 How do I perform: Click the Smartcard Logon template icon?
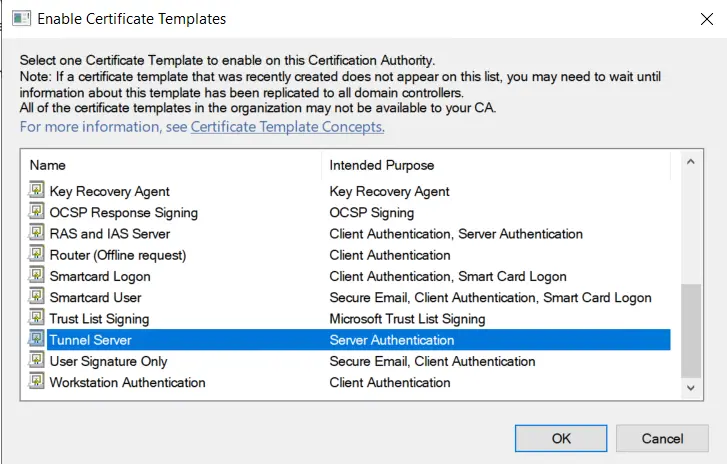pos(37,276)
